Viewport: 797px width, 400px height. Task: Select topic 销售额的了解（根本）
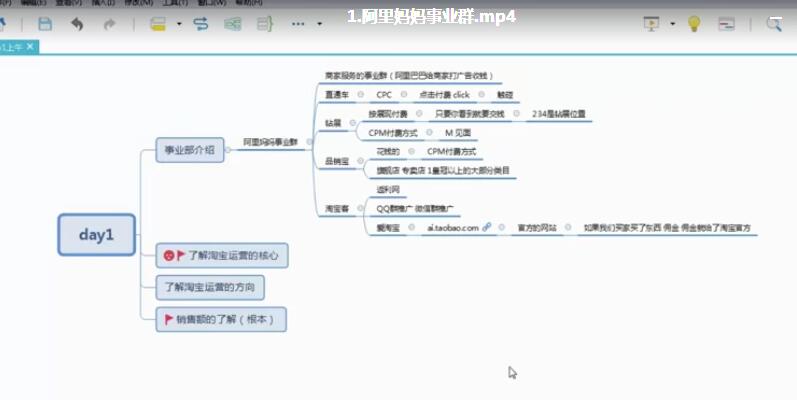coord(222,319)
